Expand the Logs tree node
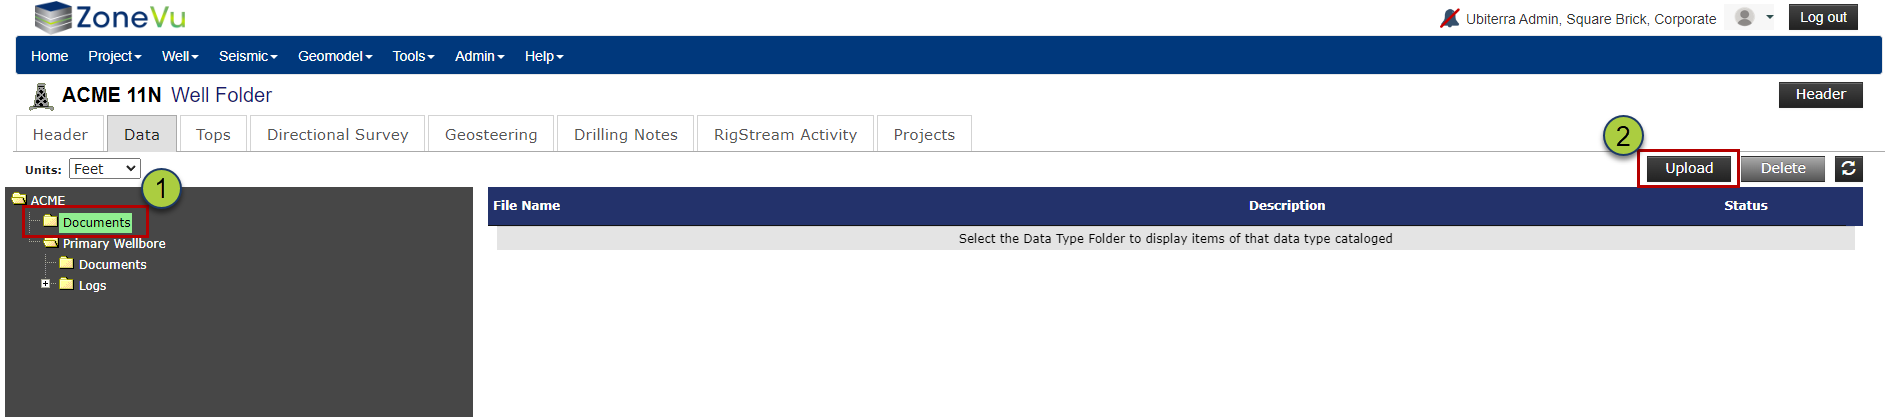 pyautogui.click(x=45, y=284)
